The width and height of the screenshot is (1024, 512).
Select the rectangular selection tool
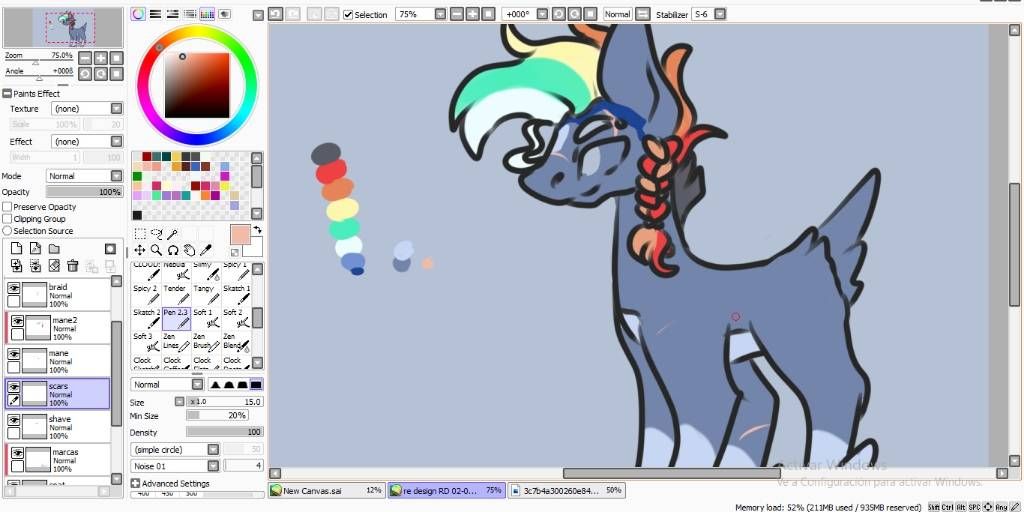coord(140,234)
